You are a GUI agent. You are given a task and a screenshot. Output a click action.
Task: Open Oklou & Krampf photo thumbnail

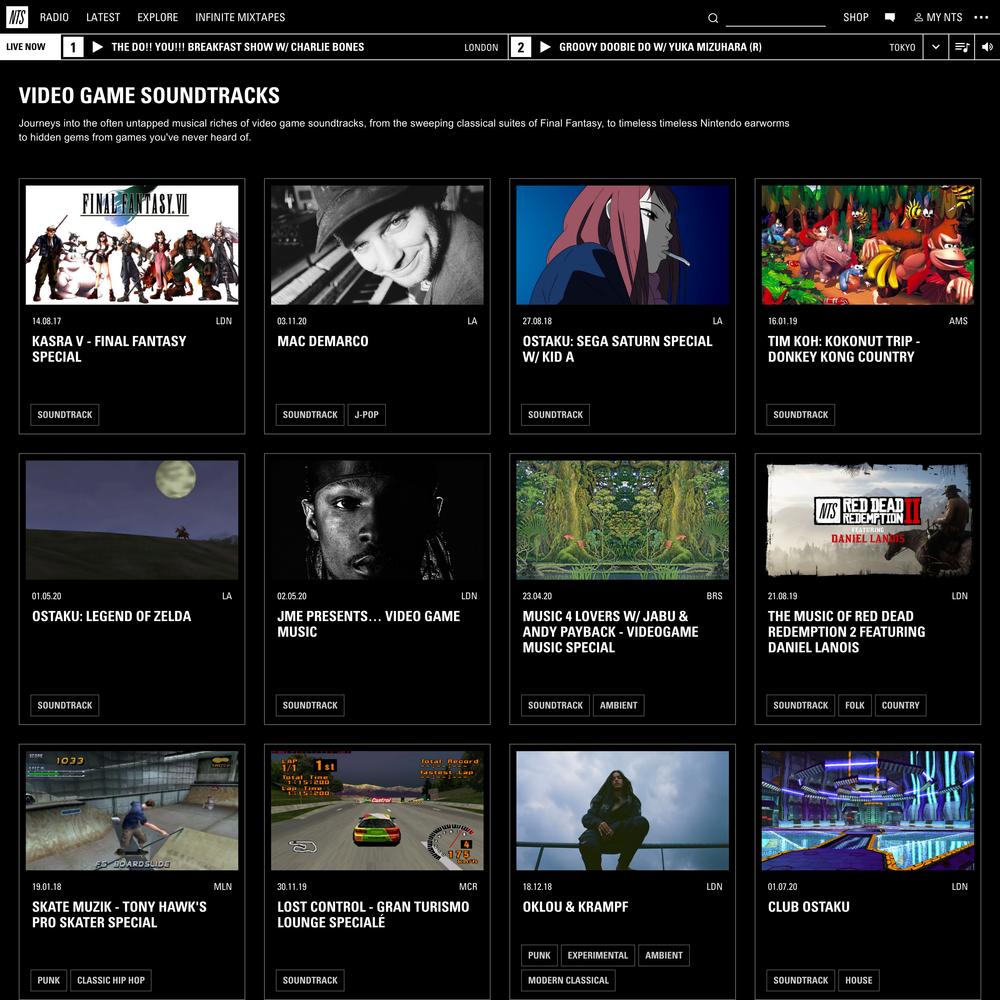pos(622,811)
